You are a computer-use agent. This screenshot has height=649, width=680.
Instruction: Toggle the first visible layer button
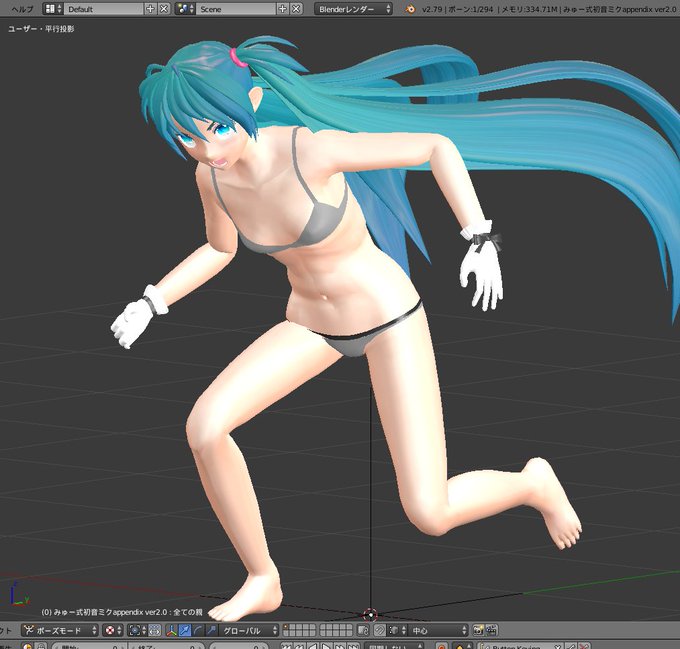pos(286,627)
